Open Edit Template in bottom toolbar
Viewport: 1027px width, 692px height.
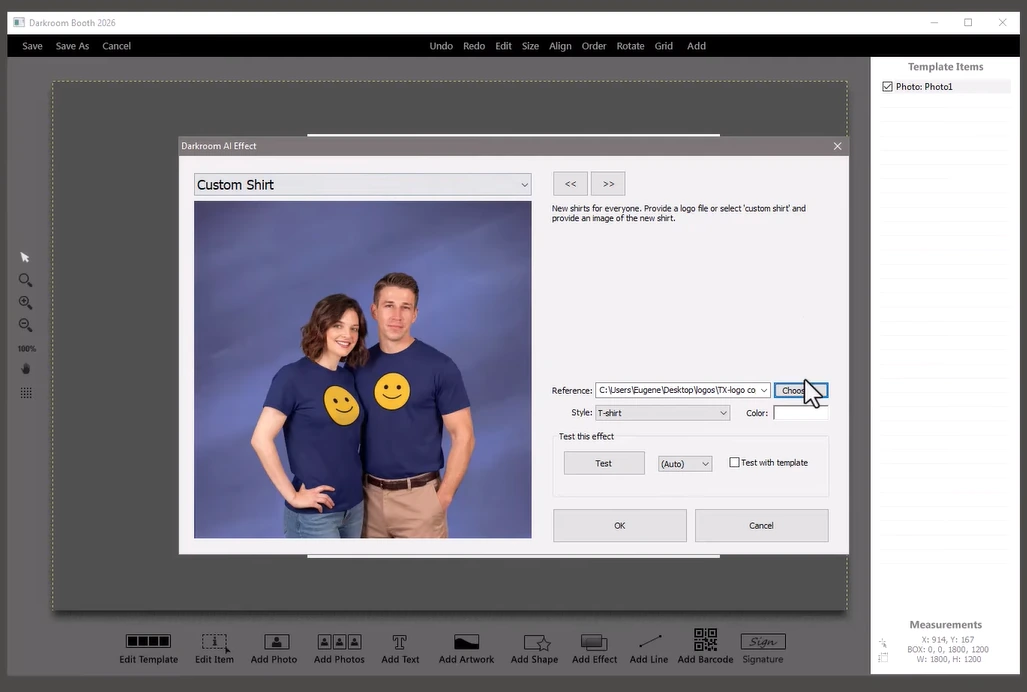(149, 648)
